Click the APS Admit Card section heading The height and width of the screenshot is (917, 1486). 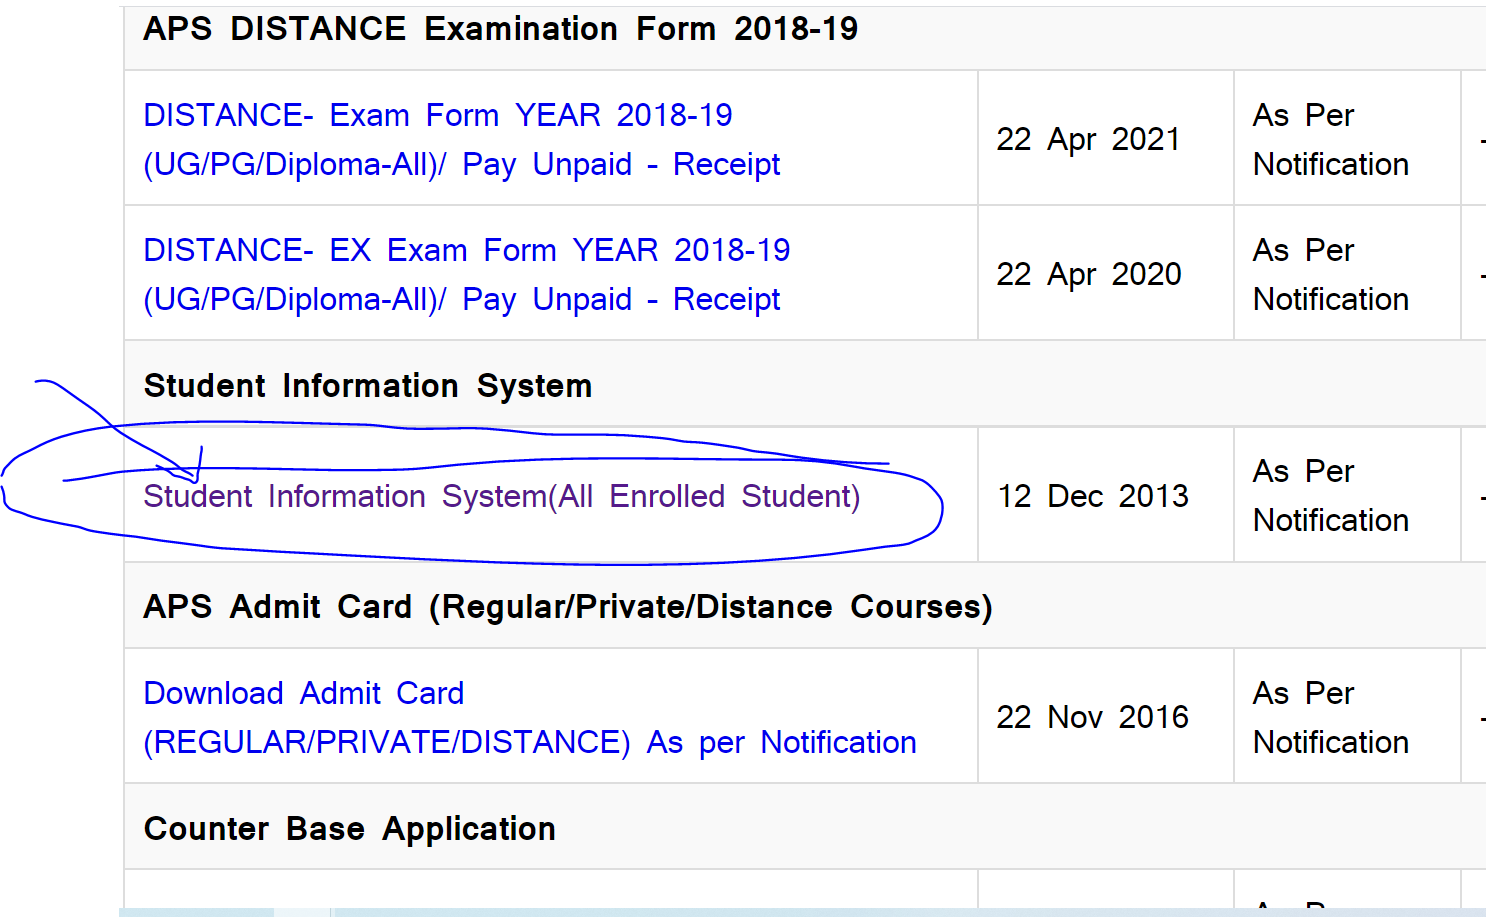point(568,607)
